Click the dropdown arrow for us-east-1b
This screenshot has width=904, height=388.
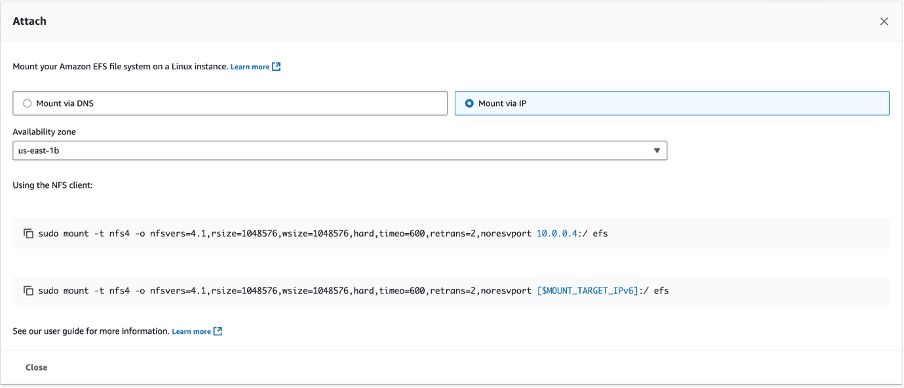(657, 150)
